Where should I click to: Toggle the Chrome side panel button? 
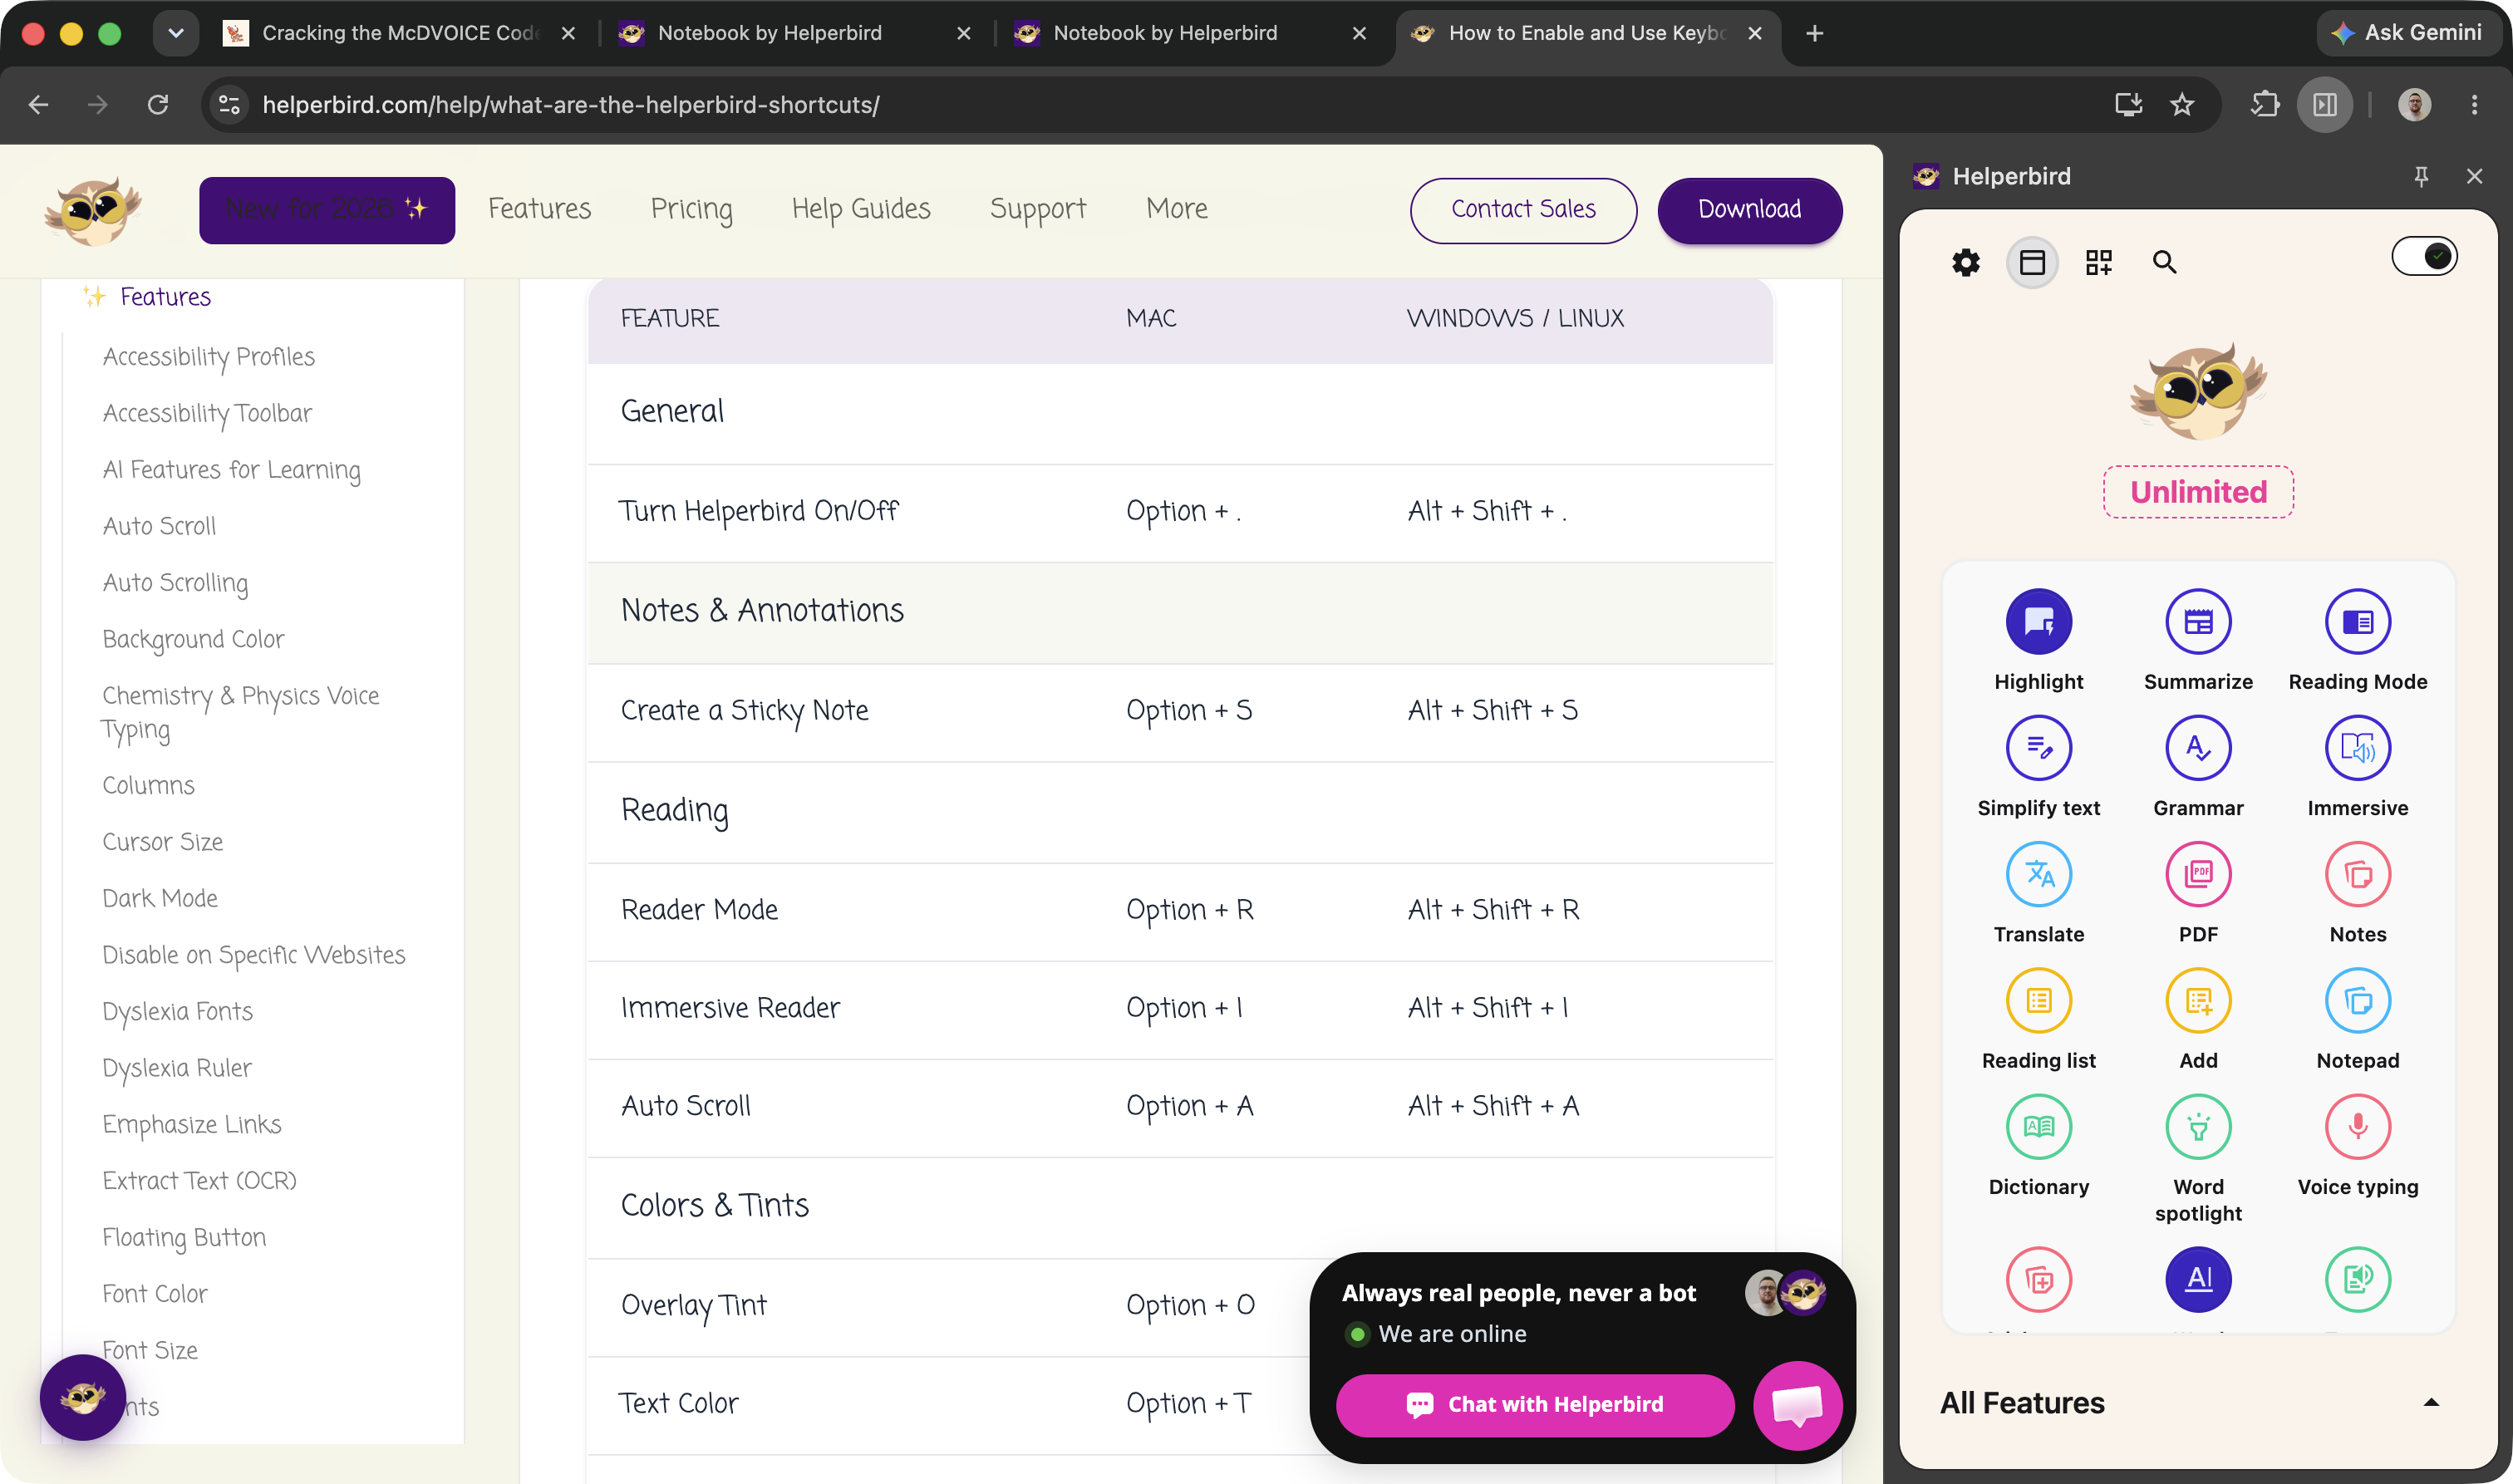(x=2324, y=104)
